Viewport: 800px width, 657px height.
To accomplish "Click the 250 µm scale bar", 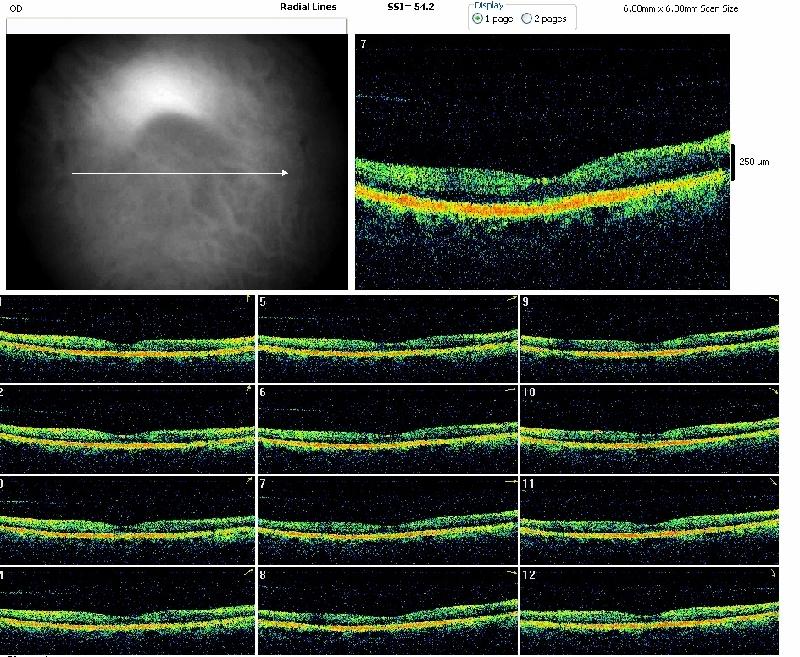I will pyautogui.click(x=733, y=161).
